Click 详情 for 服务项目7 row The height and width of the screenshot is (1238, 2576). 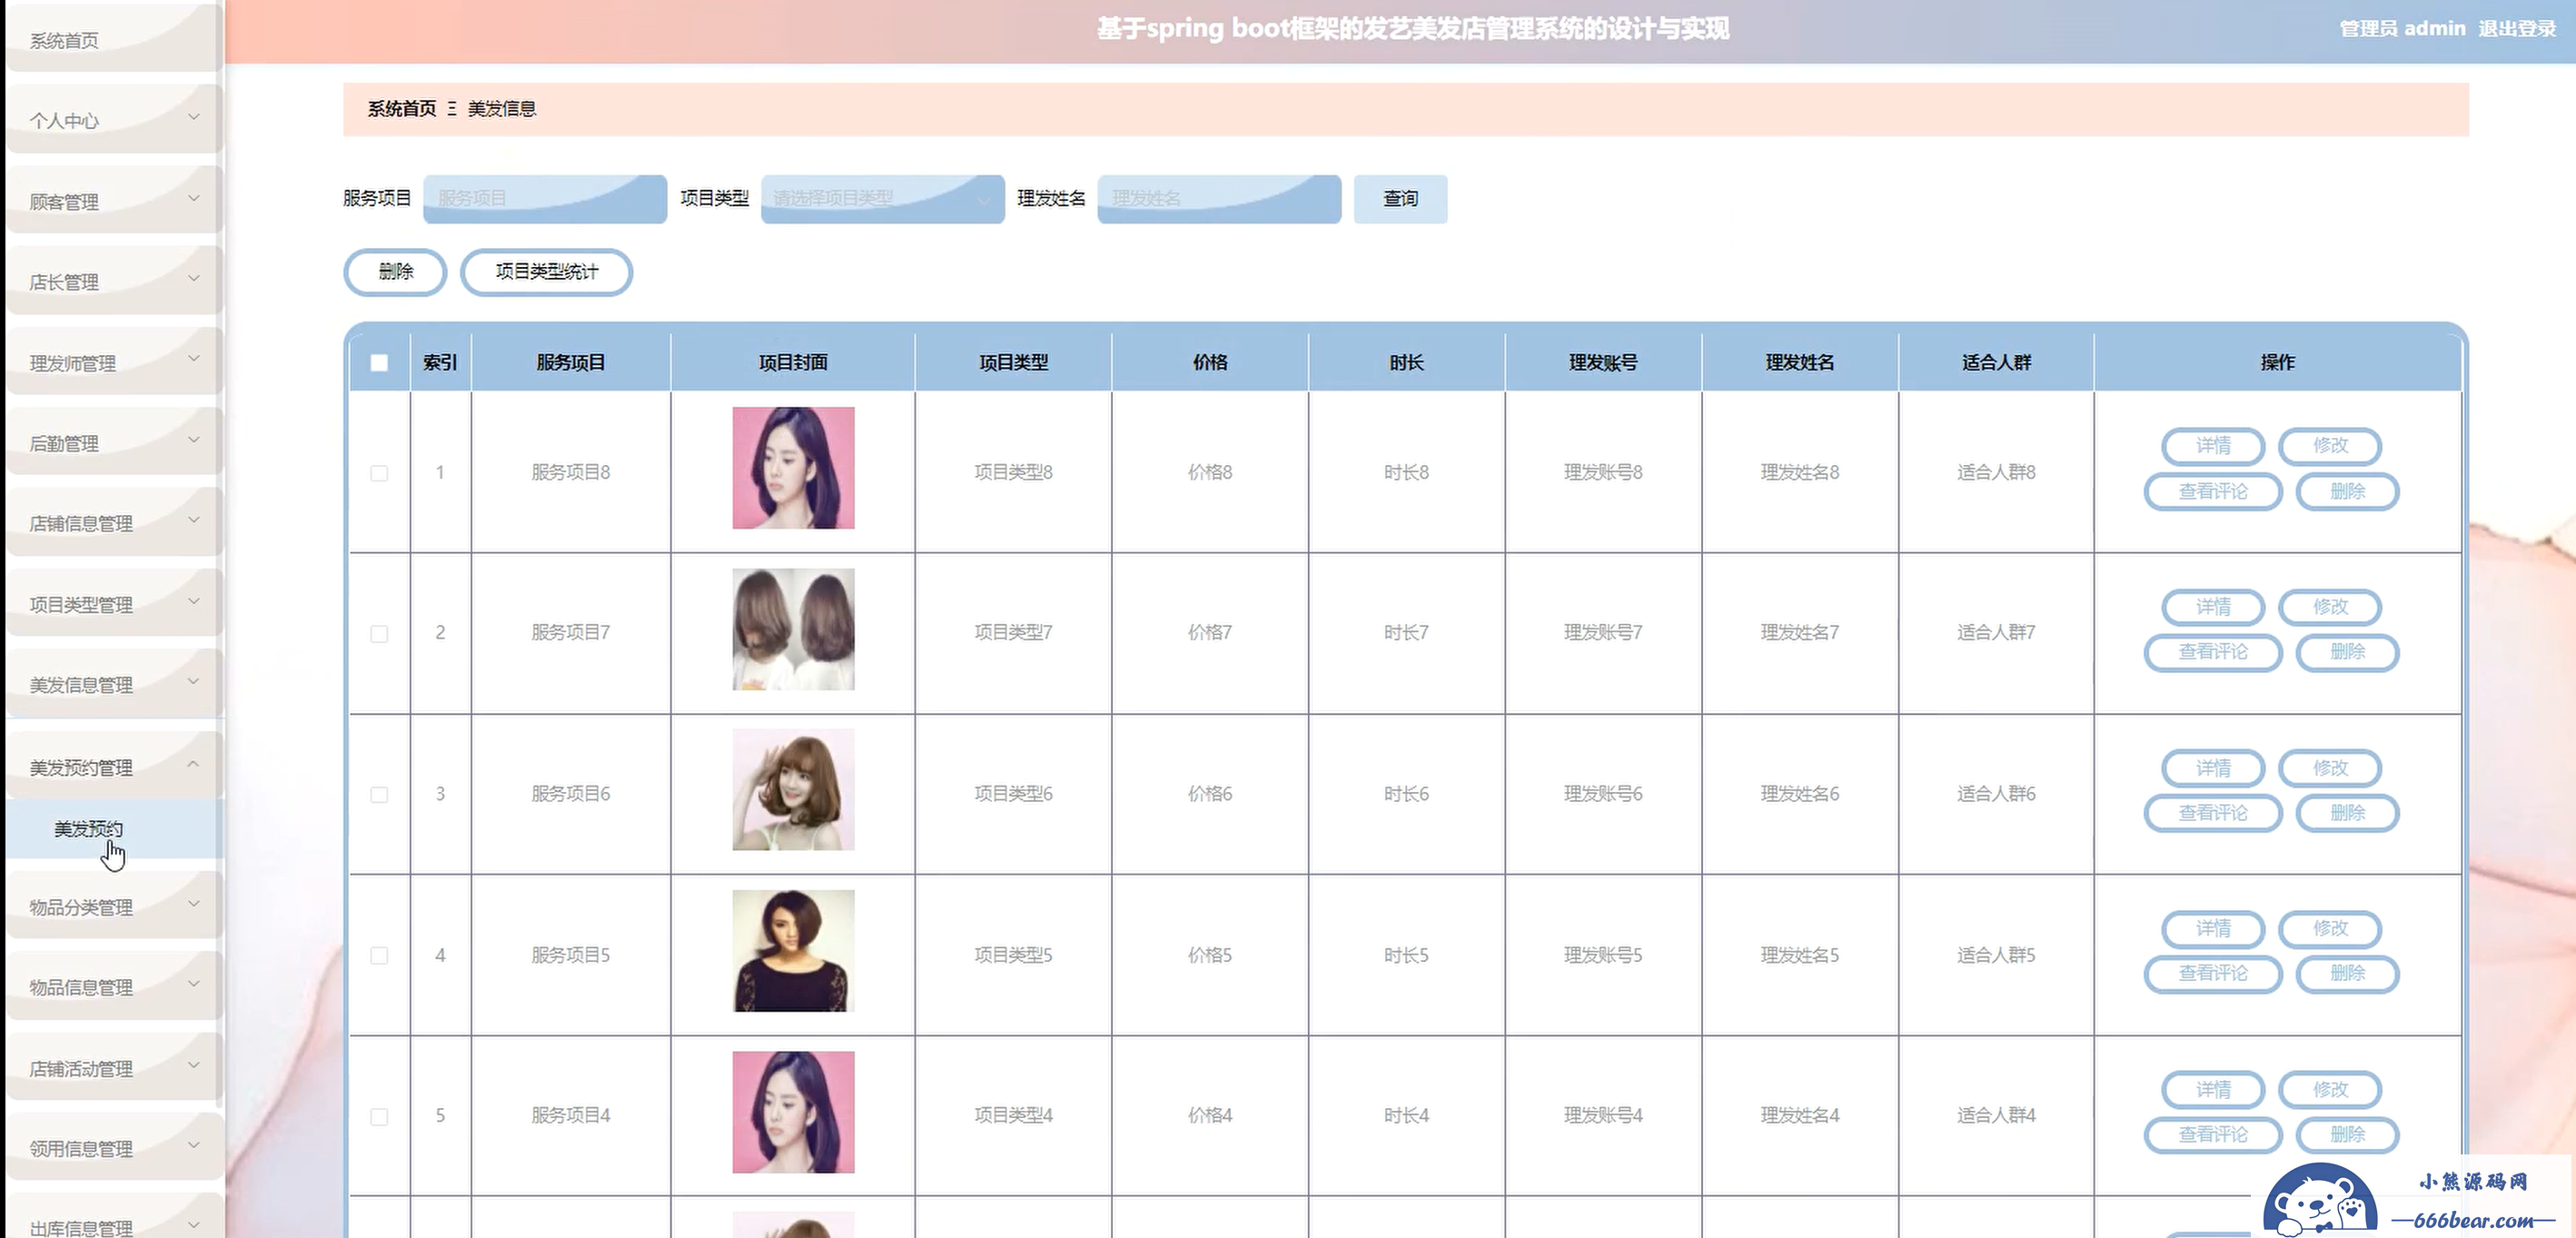click(2213, 607)
